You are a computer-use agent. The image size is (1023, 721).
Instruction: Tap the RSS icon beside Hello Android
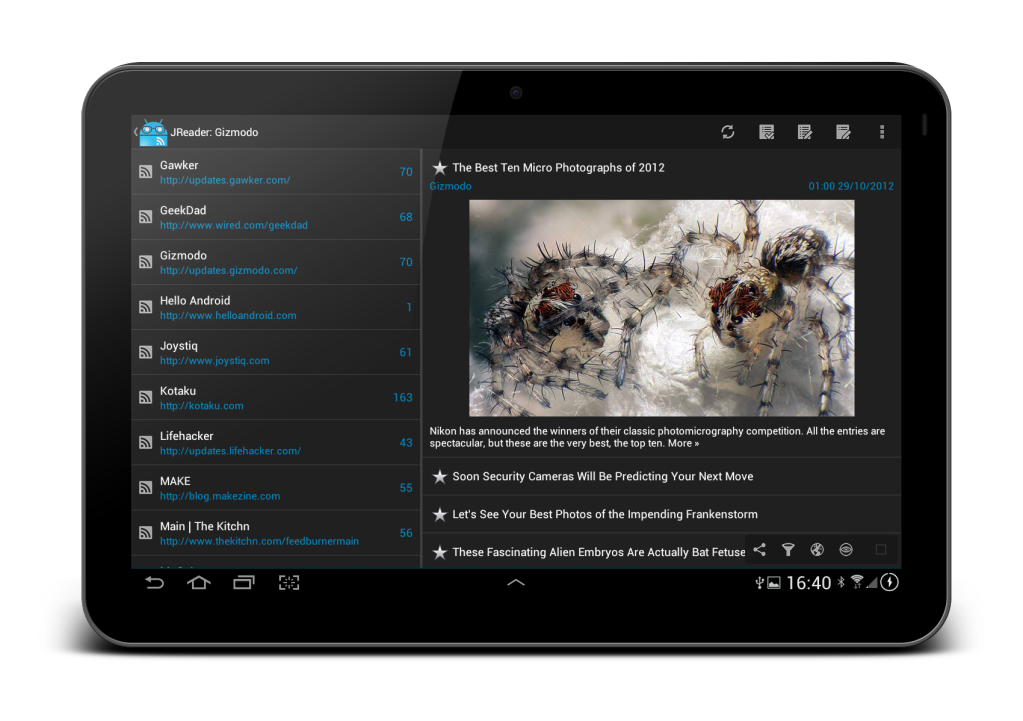145,307
